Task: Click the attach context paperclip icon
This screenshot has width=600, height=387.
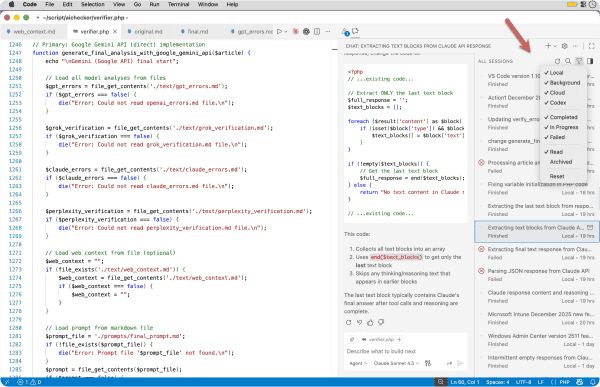Action: [352, 340]
